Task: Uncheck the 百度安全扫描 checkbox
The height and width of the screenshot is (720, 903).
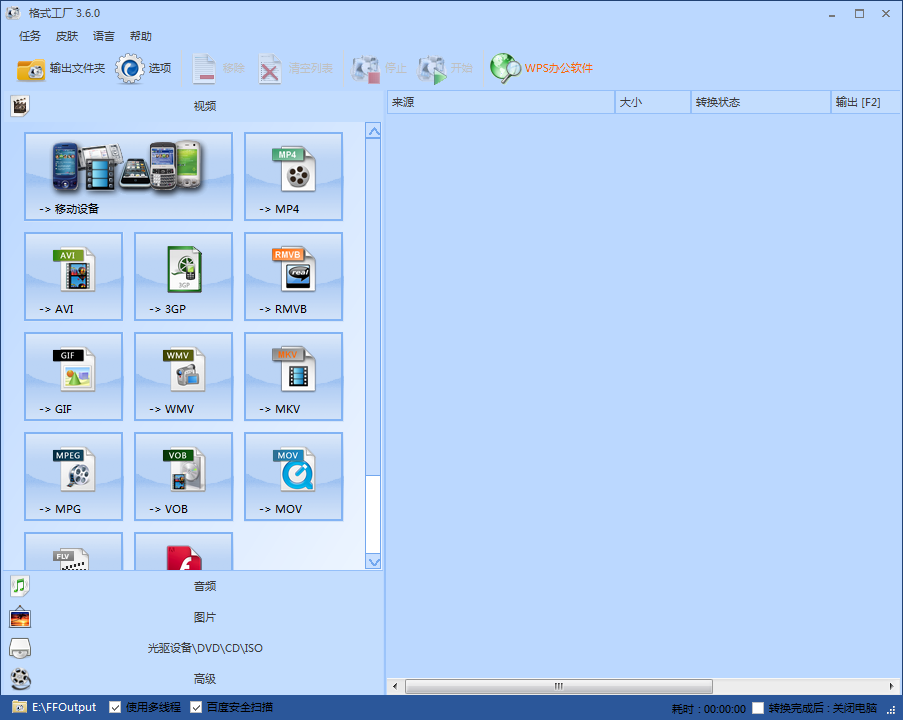Action: pos(196,708)
